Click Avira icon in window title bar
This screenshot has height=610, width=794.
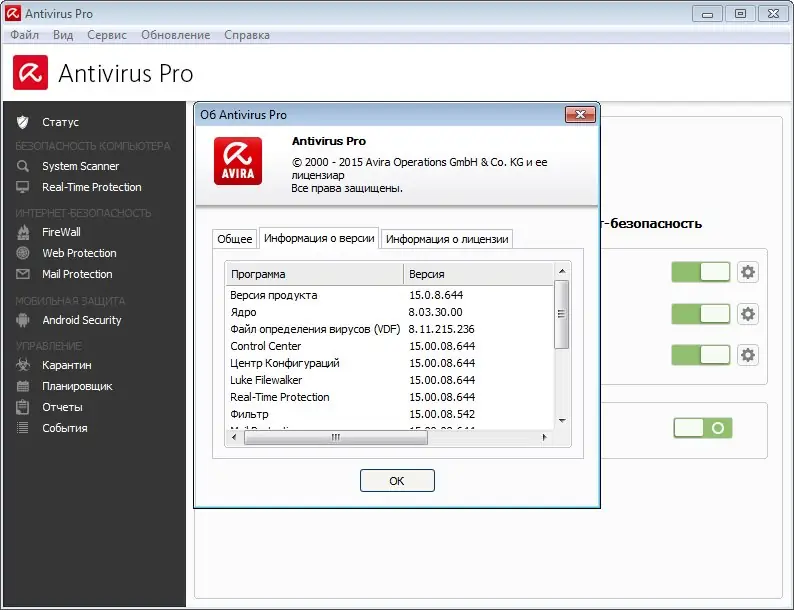13,13
